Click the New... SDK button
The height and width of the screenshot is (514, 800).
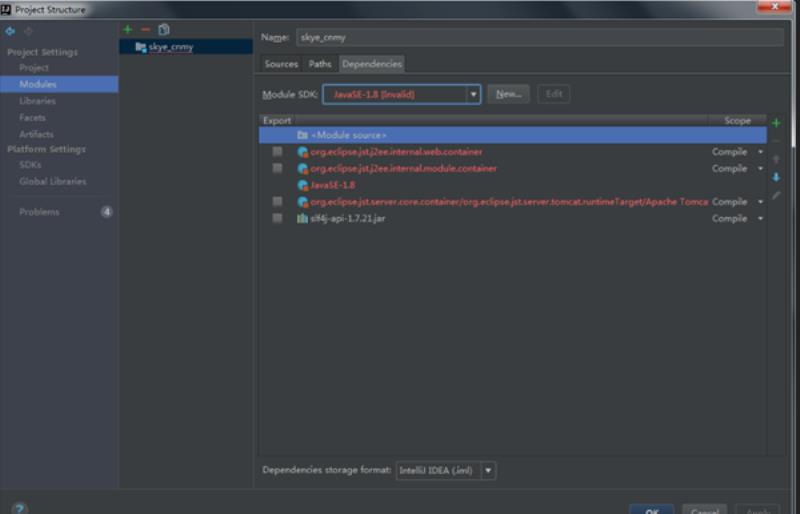[x=508, y=94]
